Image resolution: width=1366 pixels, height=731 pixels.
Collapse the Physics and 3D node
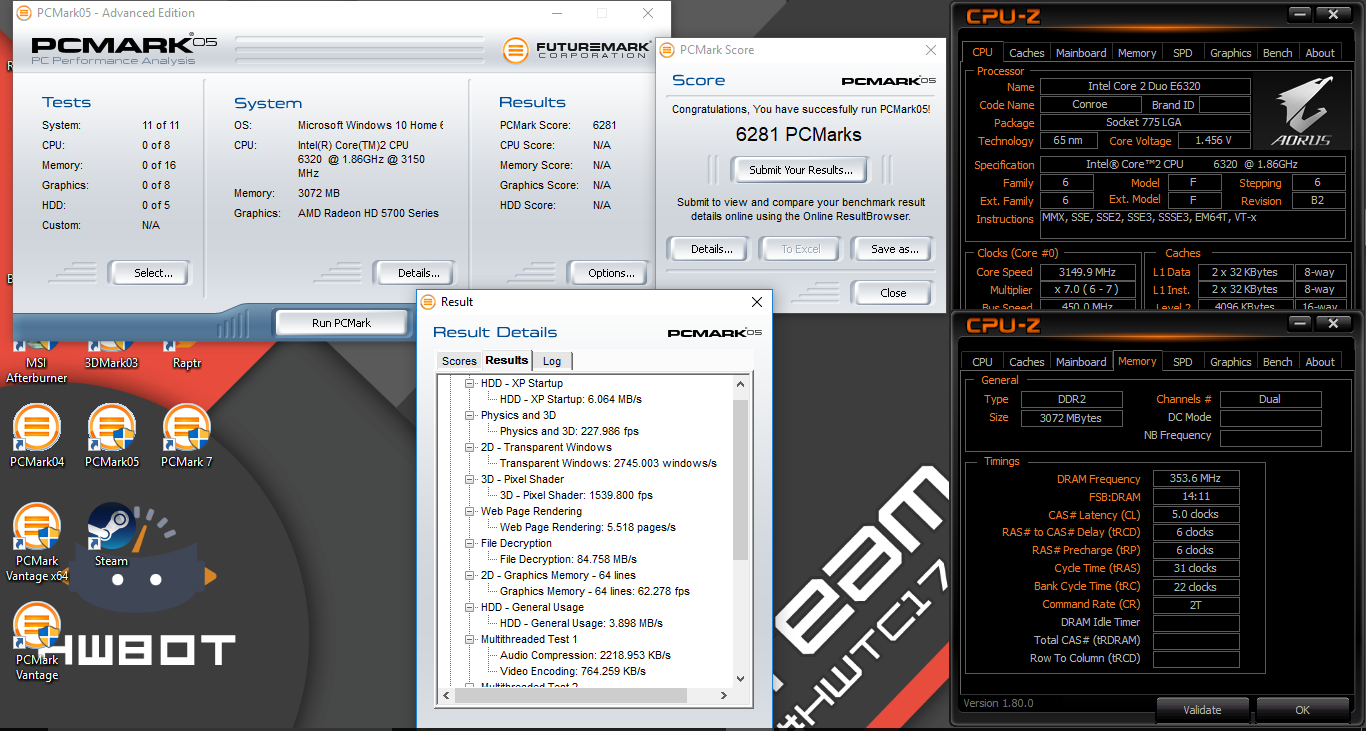471,415
